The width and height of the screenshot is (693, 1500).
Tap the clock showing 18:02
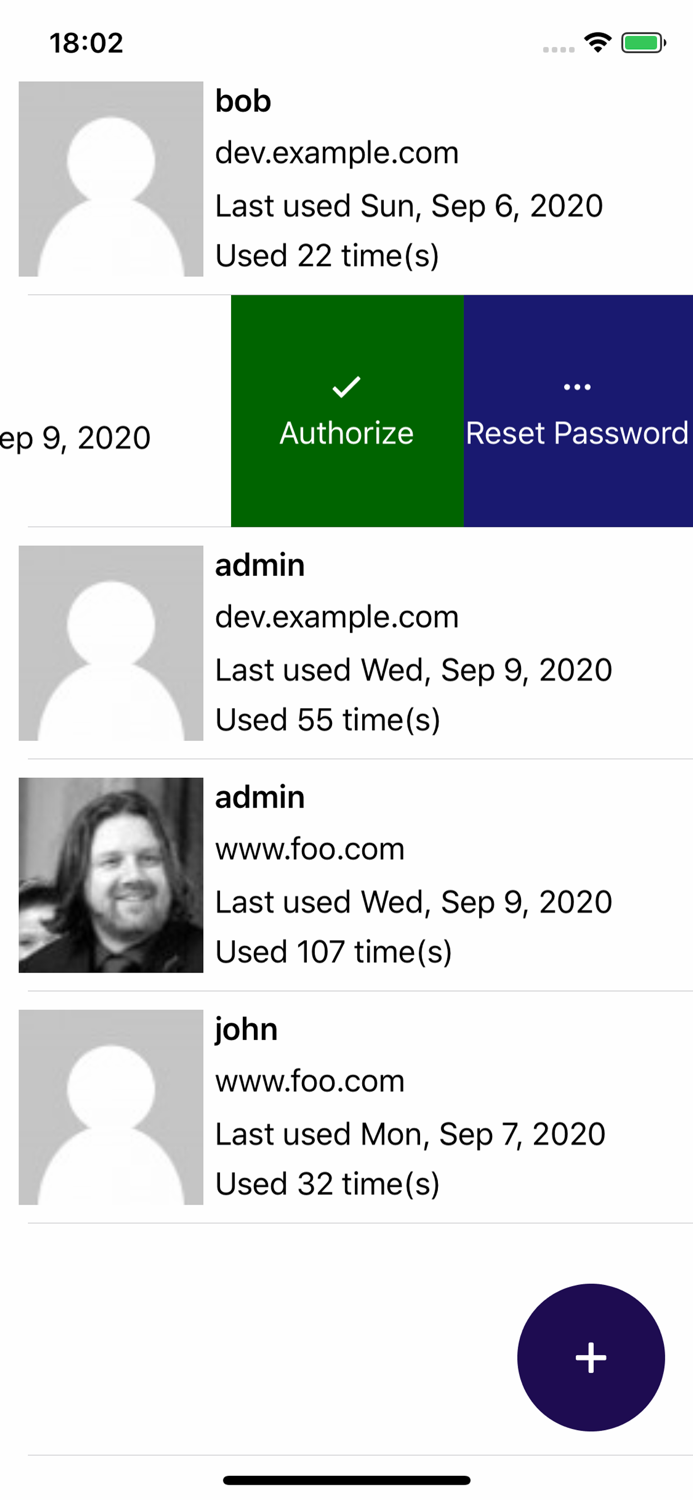click(x=86, y=42)
